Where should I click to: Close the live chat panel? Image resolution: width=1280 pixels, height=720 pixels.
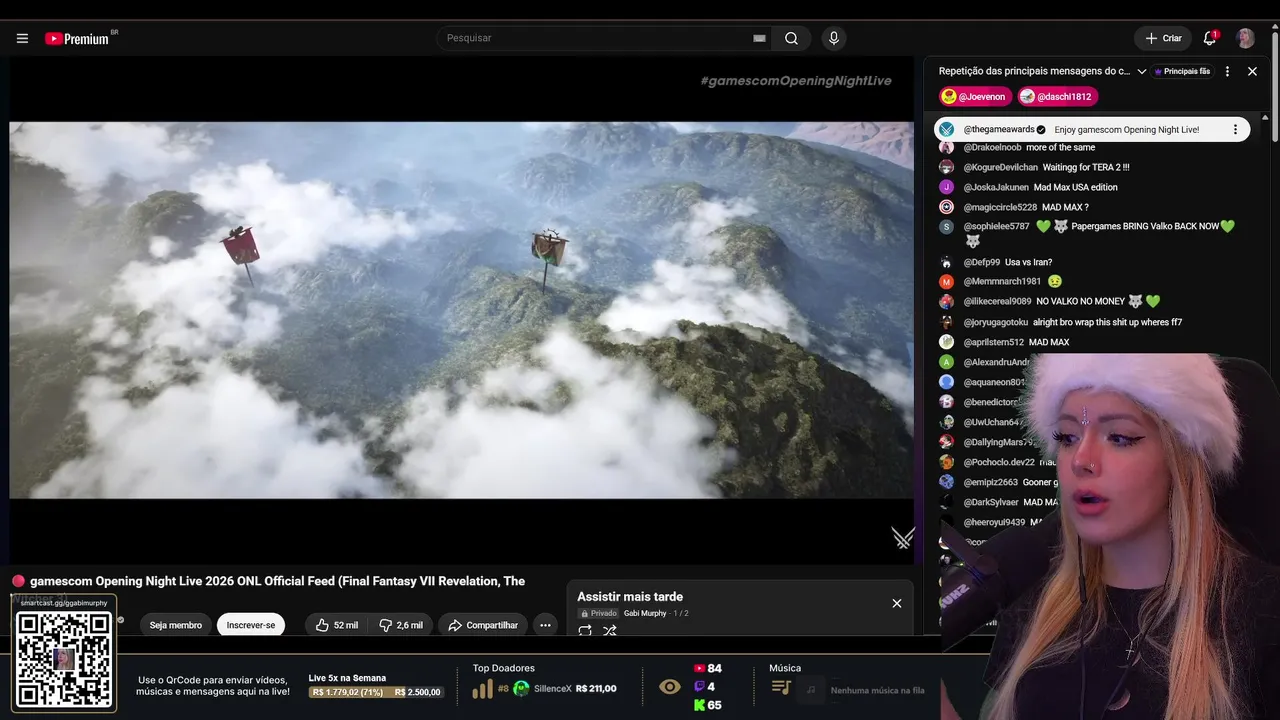(x=1252, y=71)
